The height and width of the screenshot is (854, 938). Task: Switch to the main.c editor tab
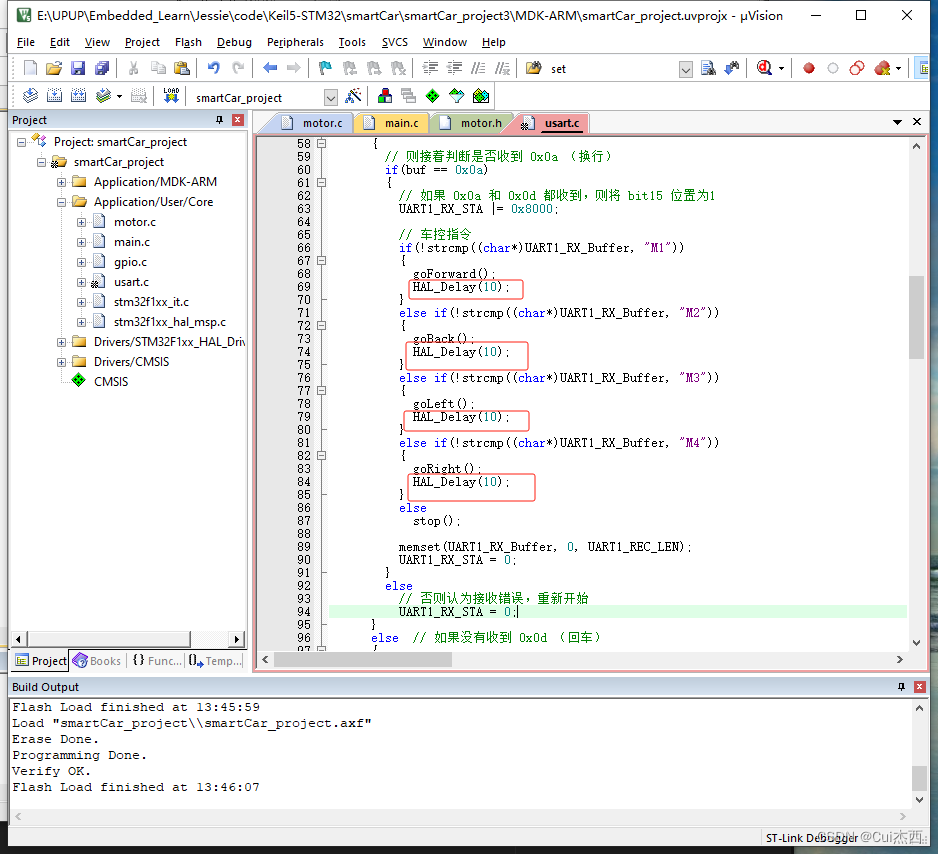pos(394,123)
